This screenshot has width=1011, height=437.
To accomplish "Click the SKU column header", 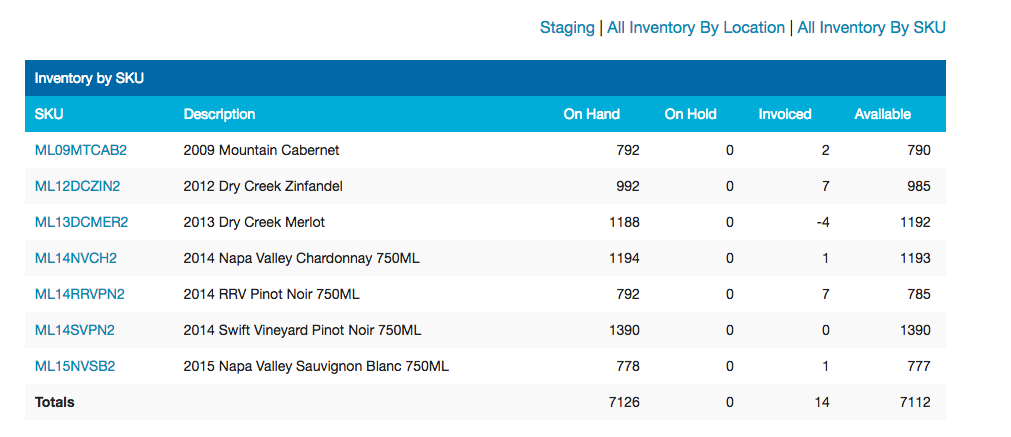I will click(49, 114).
